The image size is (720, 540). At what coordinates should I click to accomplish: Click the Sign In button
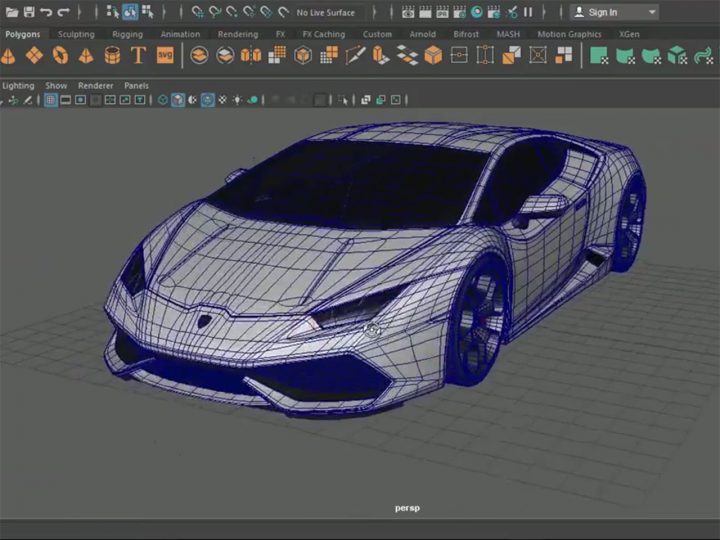coord(602,12)
